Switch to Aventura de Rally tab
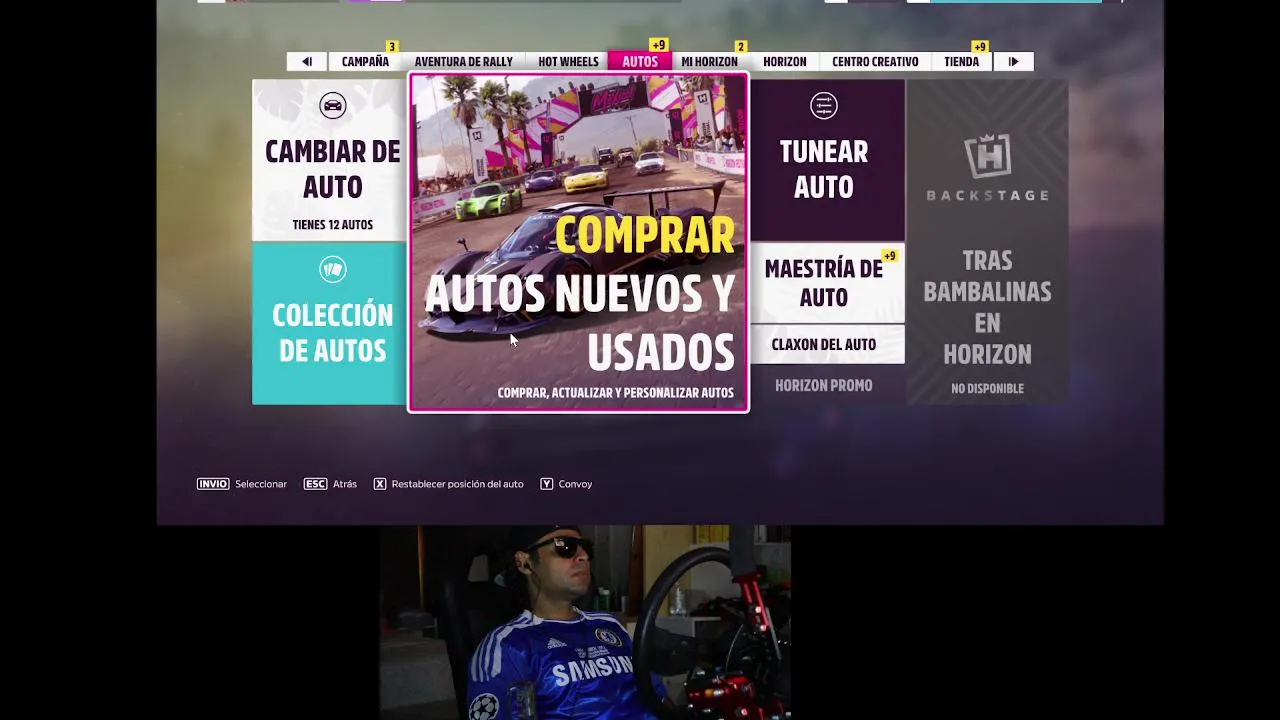This screenshot has height=720, width=1280. (x=463, y=62)
